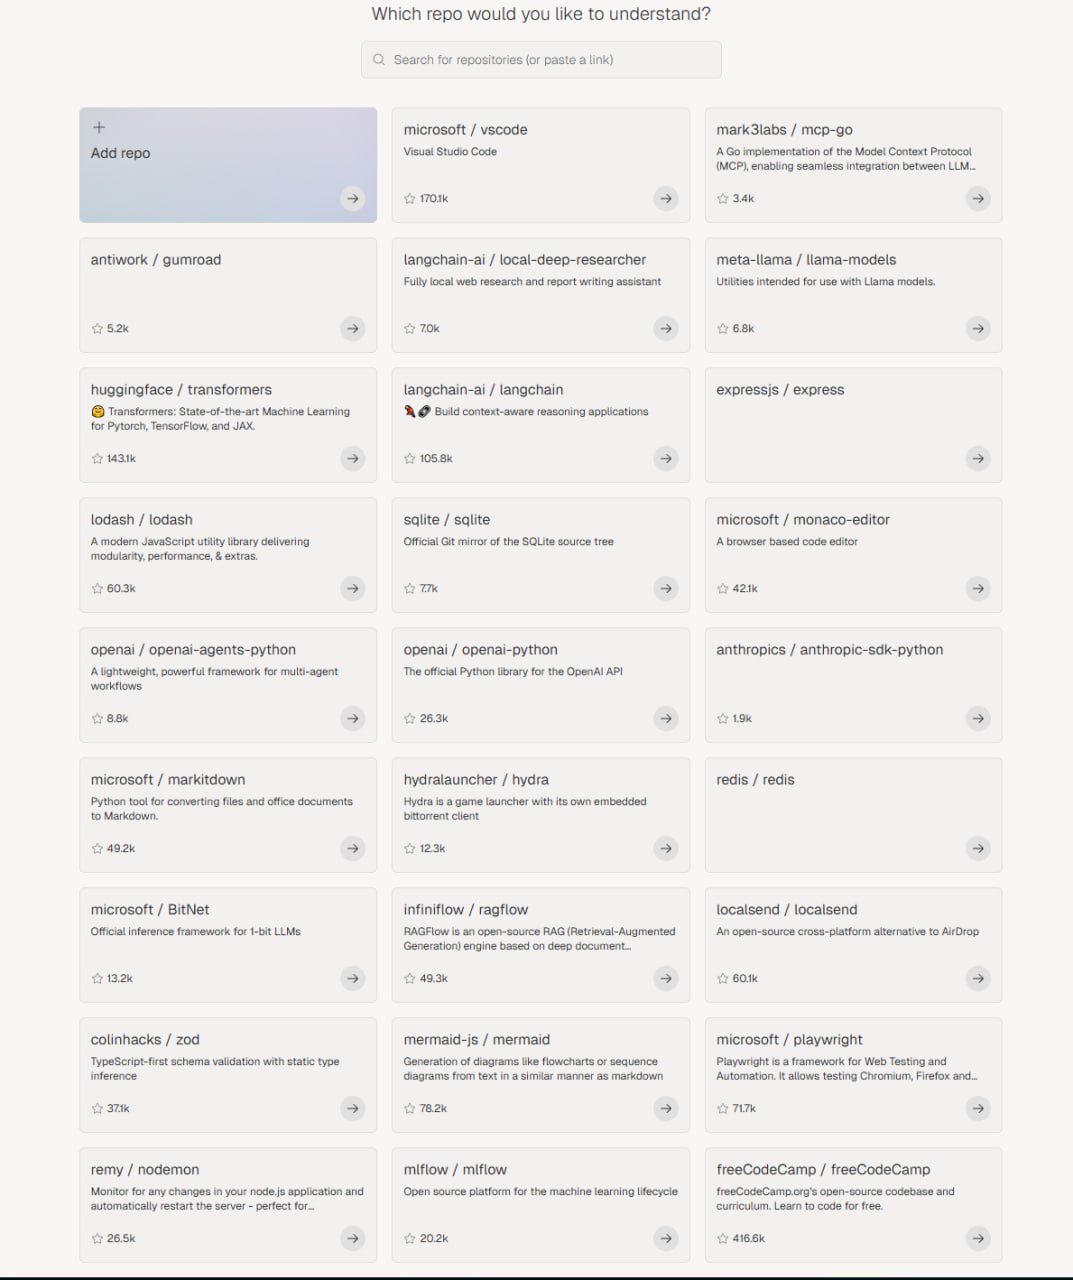Select meta-llama / llama-models title
The image size is (1073, 1280).
click(x=807, y=260)
